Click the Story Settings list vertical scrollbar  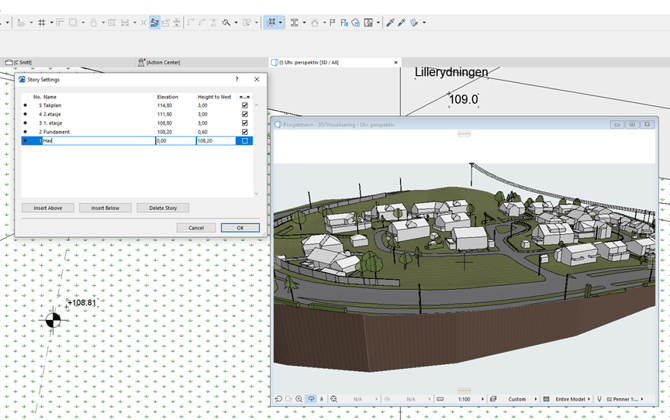click(x=257, y=148)
